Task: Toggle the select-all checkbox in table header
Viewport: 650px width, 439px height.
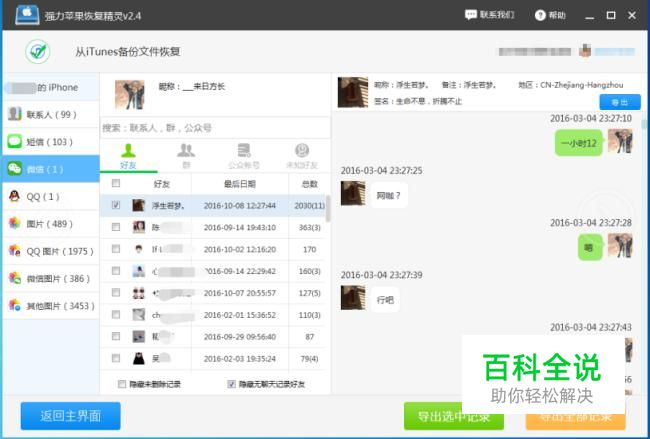Action: (116, 183)
